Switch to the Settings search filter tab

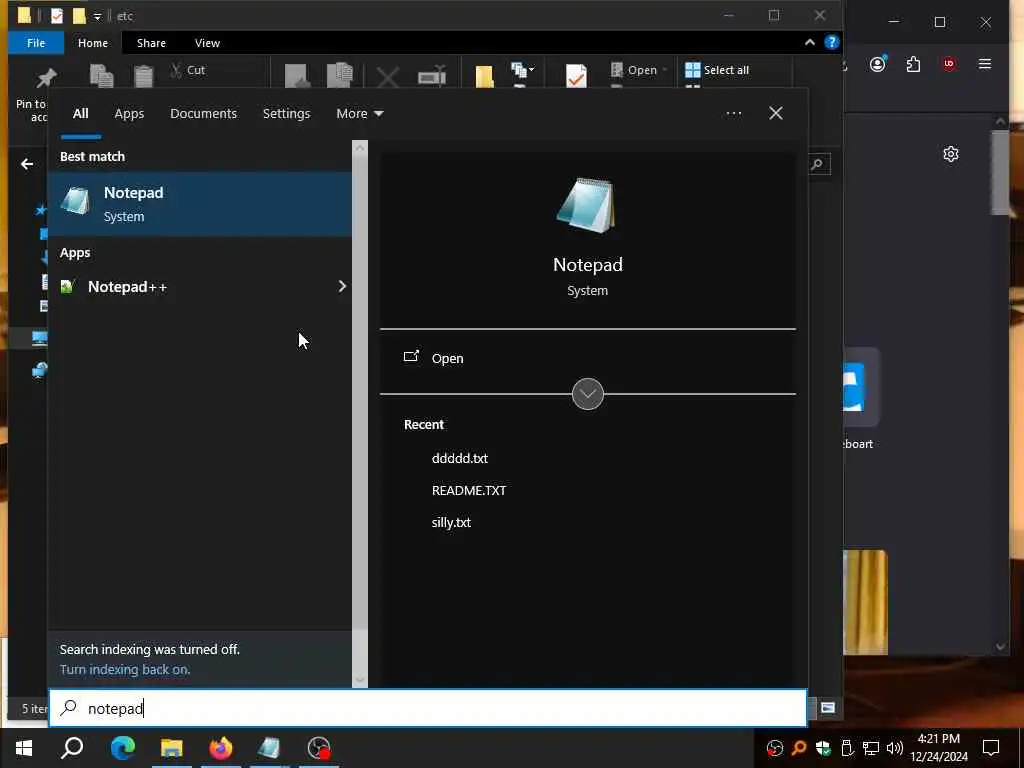287,114
